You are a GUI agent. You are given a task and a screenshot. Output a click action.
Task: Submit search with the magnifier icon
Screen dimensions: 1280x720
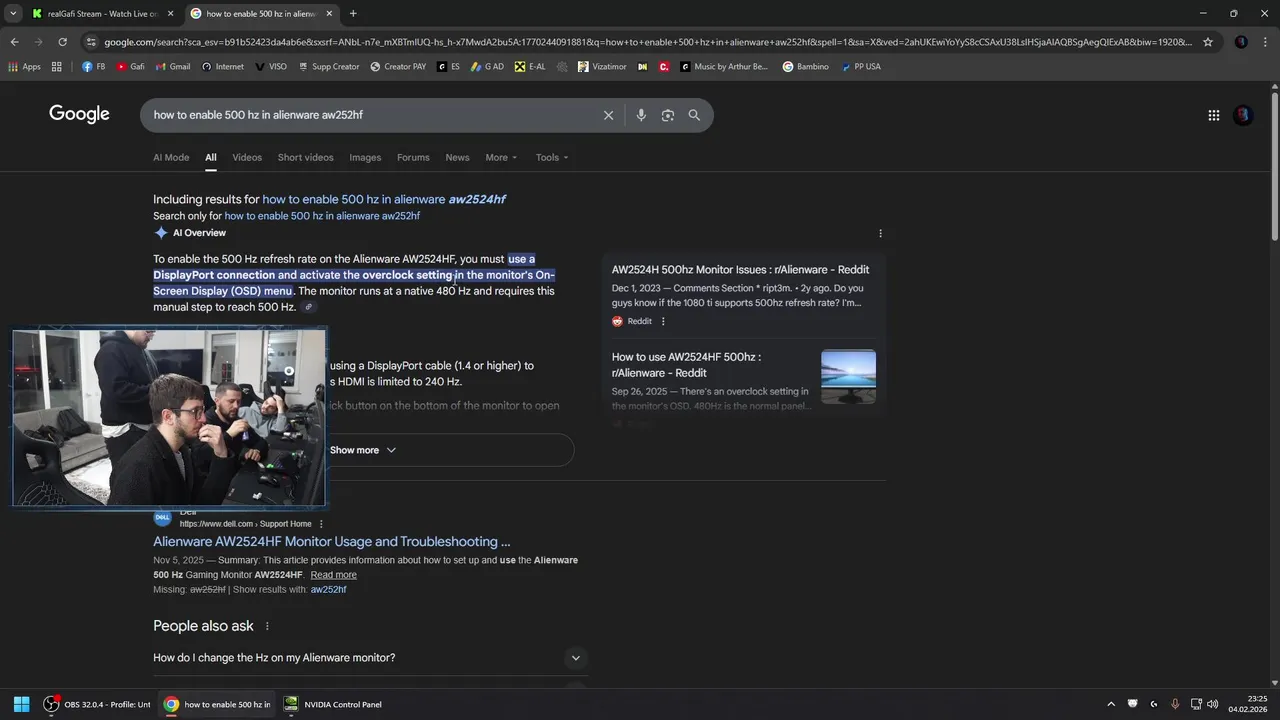[x=694, y=115]
